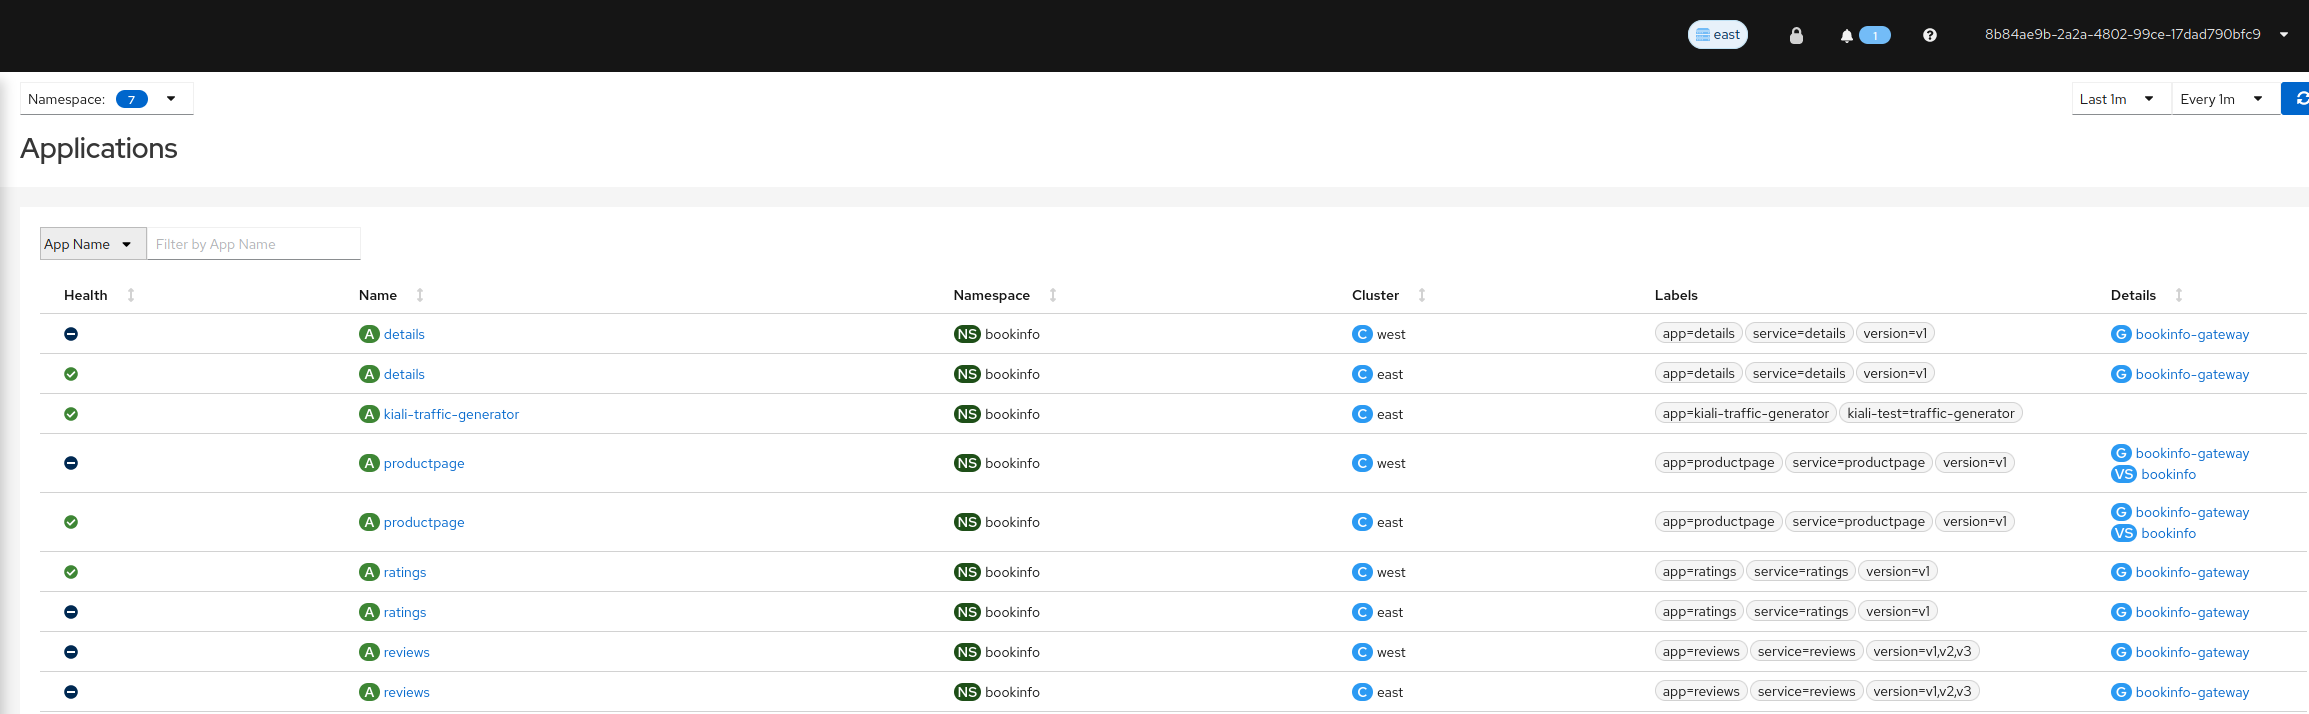Click the Filter by App Name field
Viewport: 2309px width, 714px height.
[x=253, y=244]
